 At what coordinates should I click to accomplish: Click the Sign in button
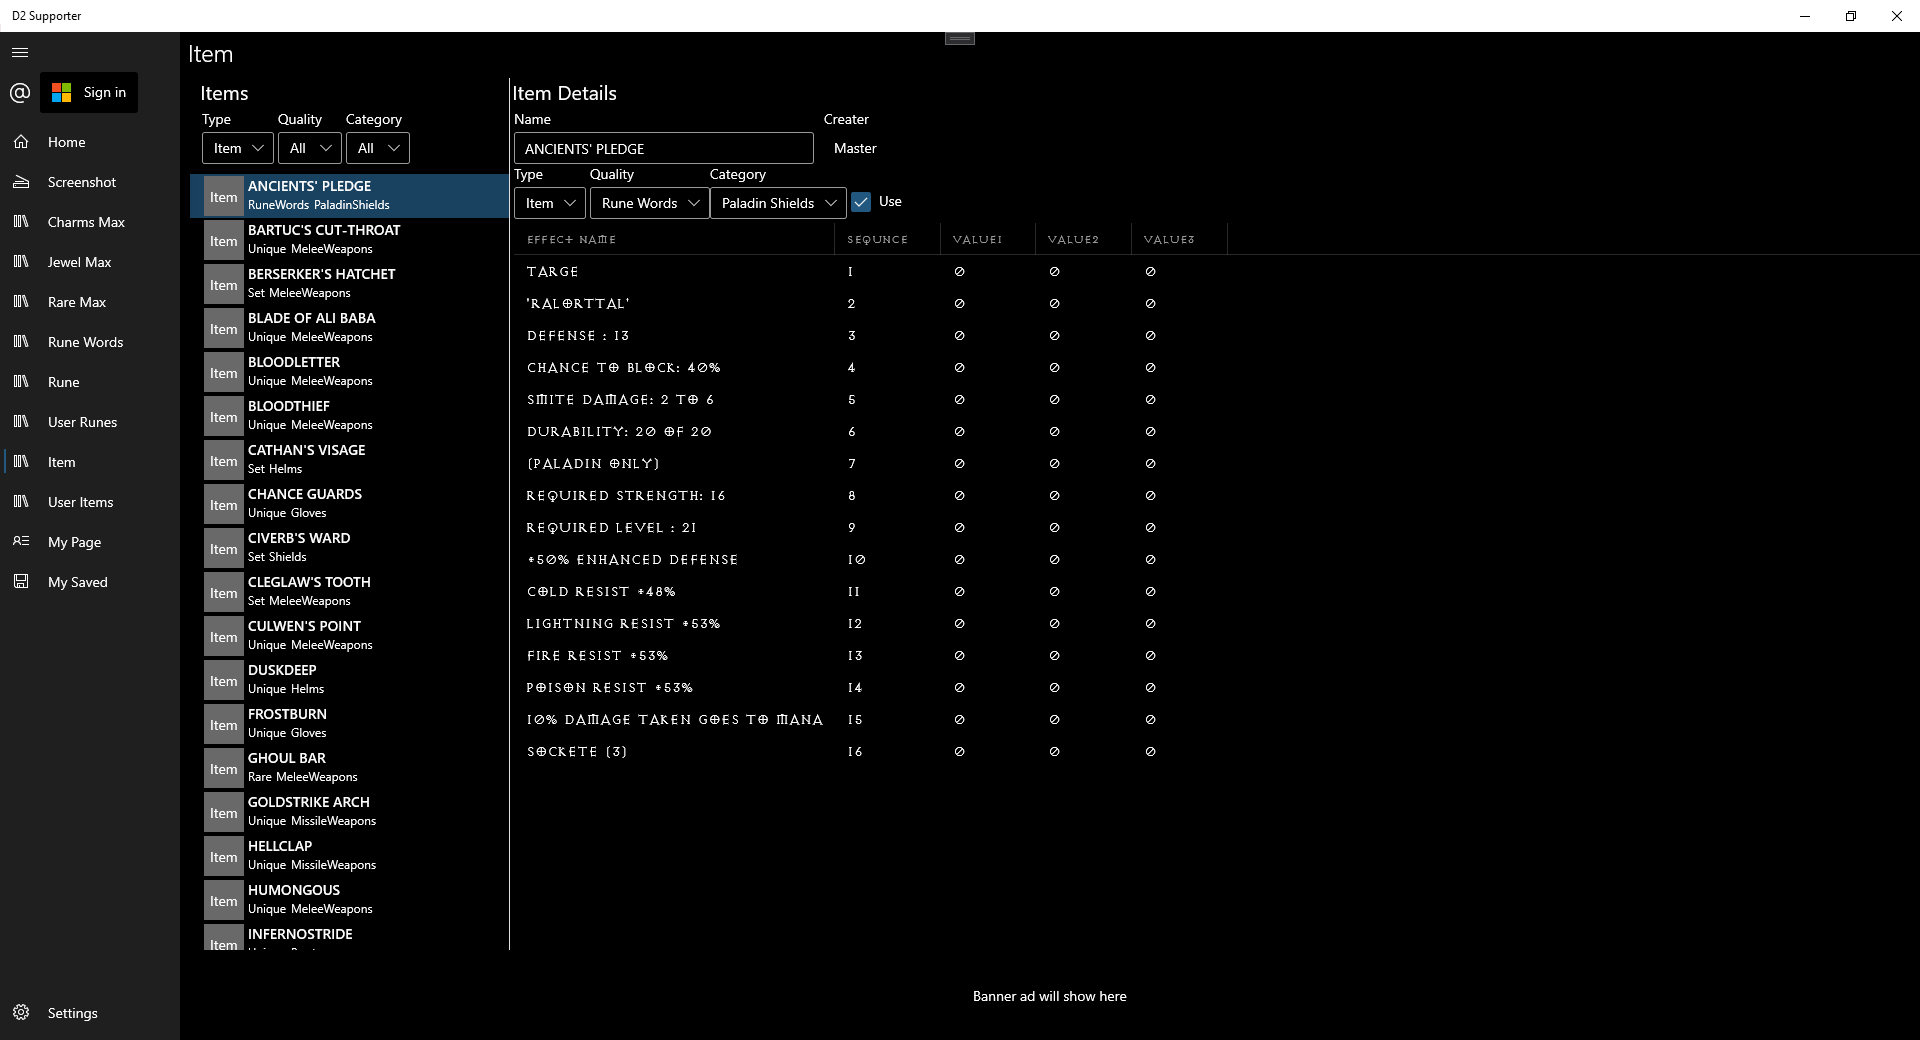coord(89,92)
